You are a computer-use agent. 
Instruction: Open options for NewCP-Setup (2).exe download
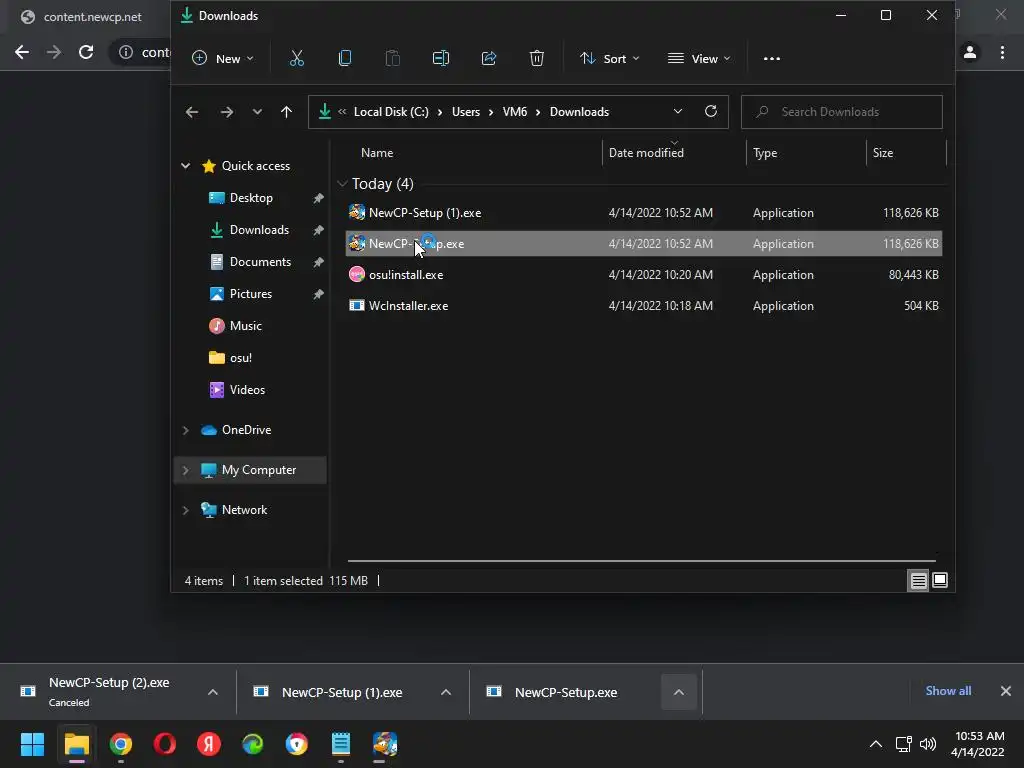213,692
